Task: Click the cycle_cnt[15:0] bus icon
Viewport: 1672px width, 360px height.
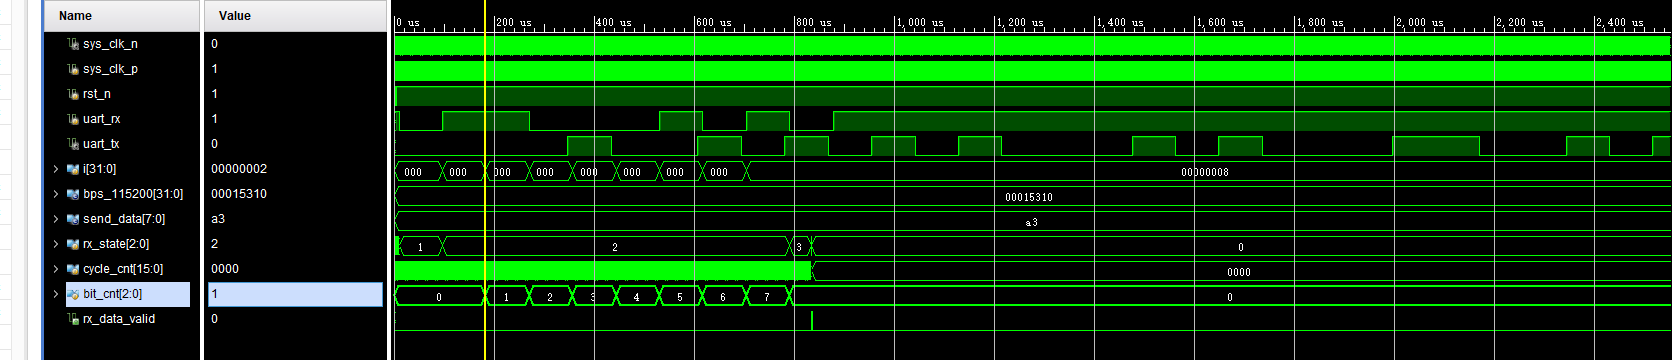Action: 73,269
